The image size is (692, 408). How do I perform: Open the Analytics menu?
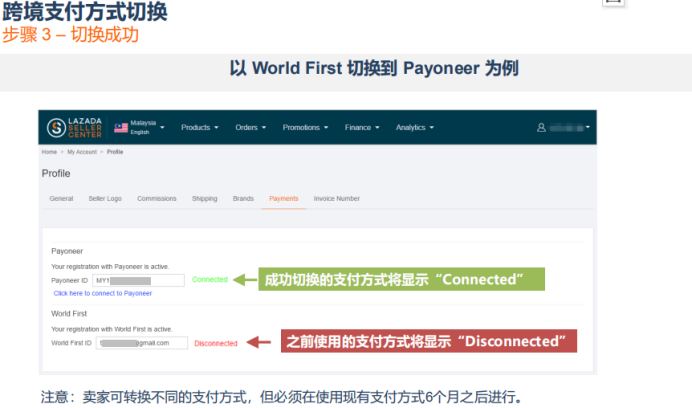414,128
